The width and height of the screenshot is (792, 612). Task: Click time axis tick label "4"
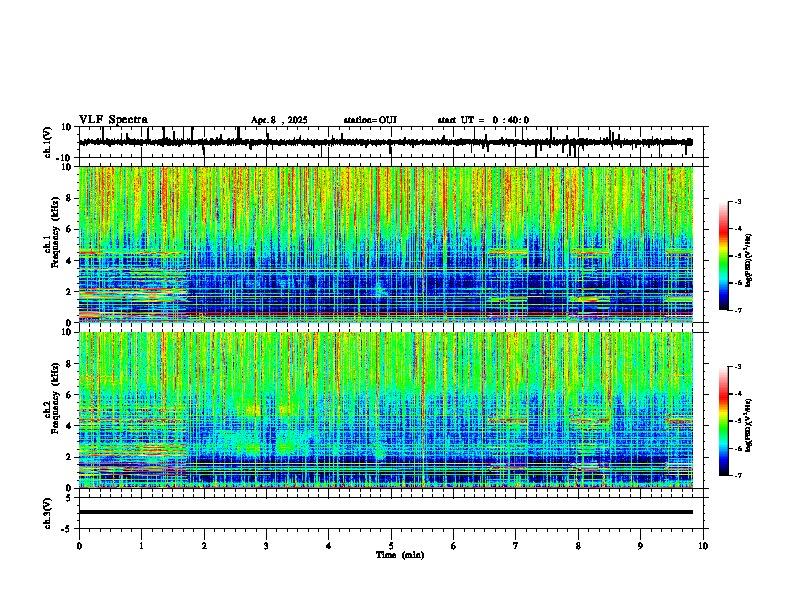coord(328,546)
